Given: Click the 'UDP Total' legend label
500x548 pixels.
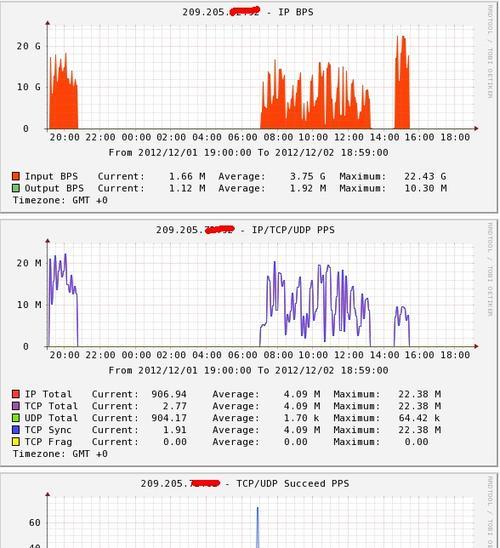Looking at the screenshot, I should 51,418.
